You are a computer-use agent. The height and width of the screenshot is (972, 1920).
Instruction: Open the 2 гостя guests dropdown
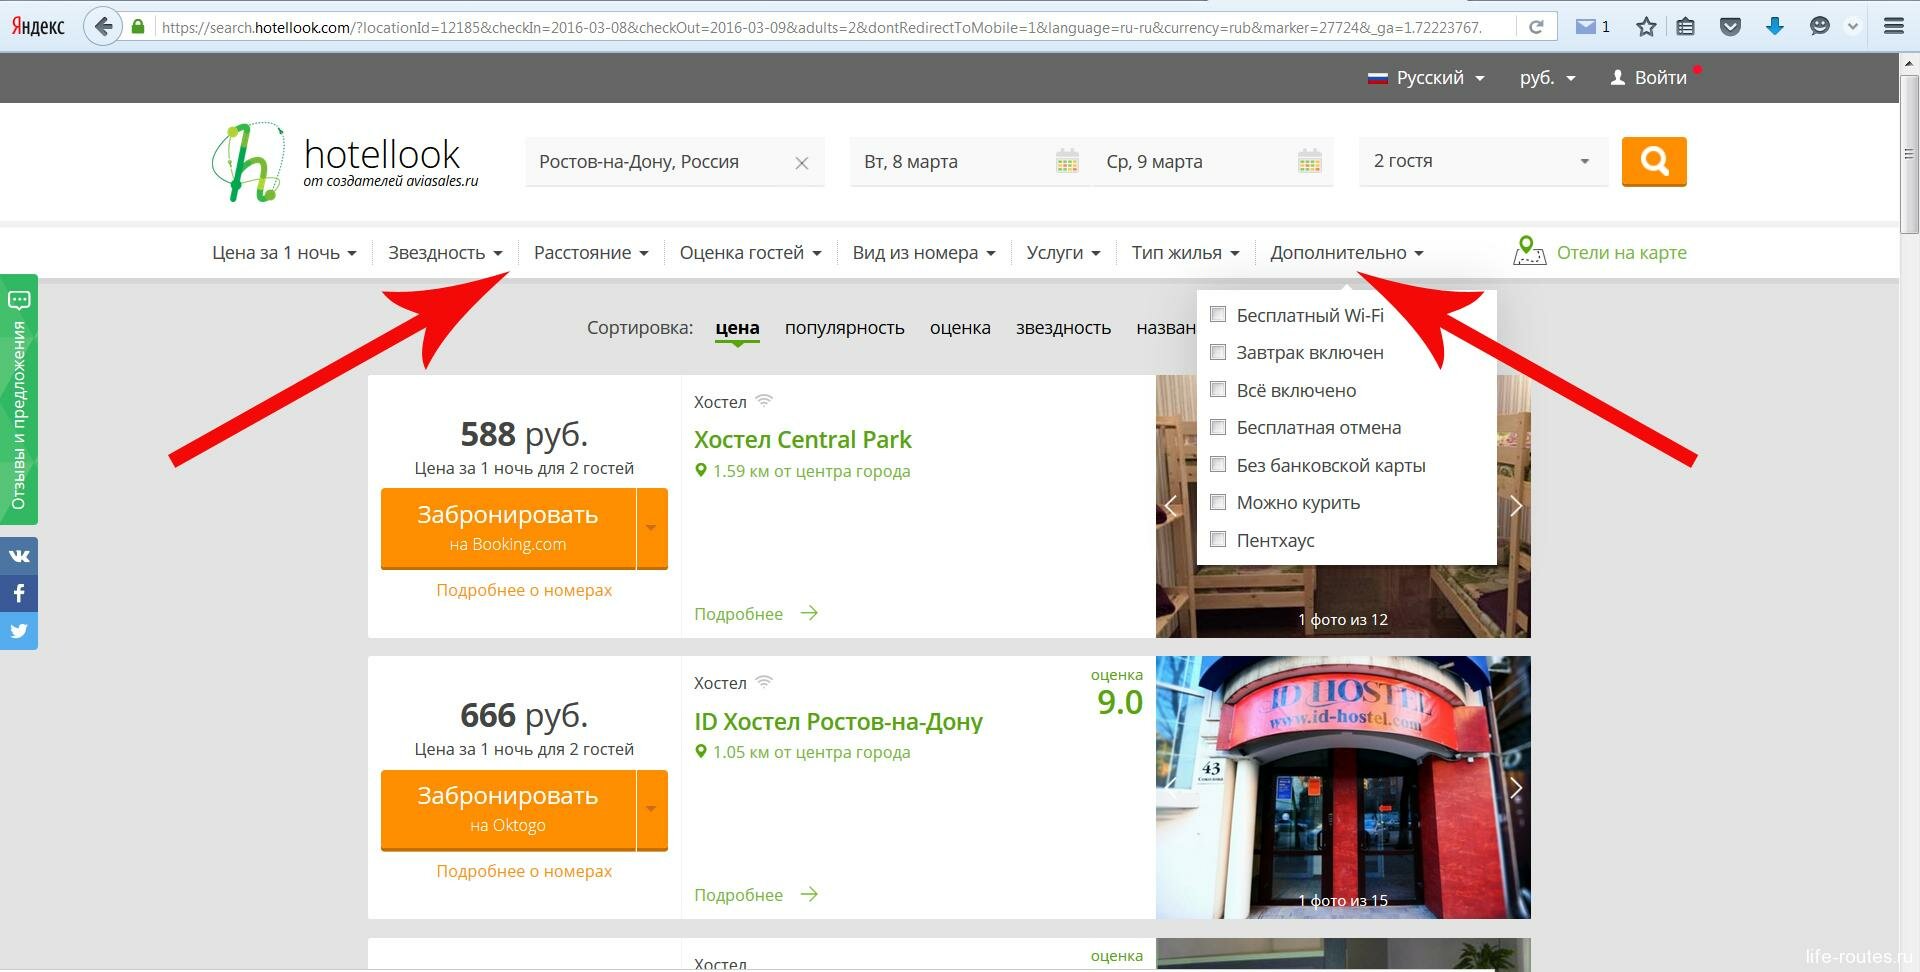coord(1481,161)
